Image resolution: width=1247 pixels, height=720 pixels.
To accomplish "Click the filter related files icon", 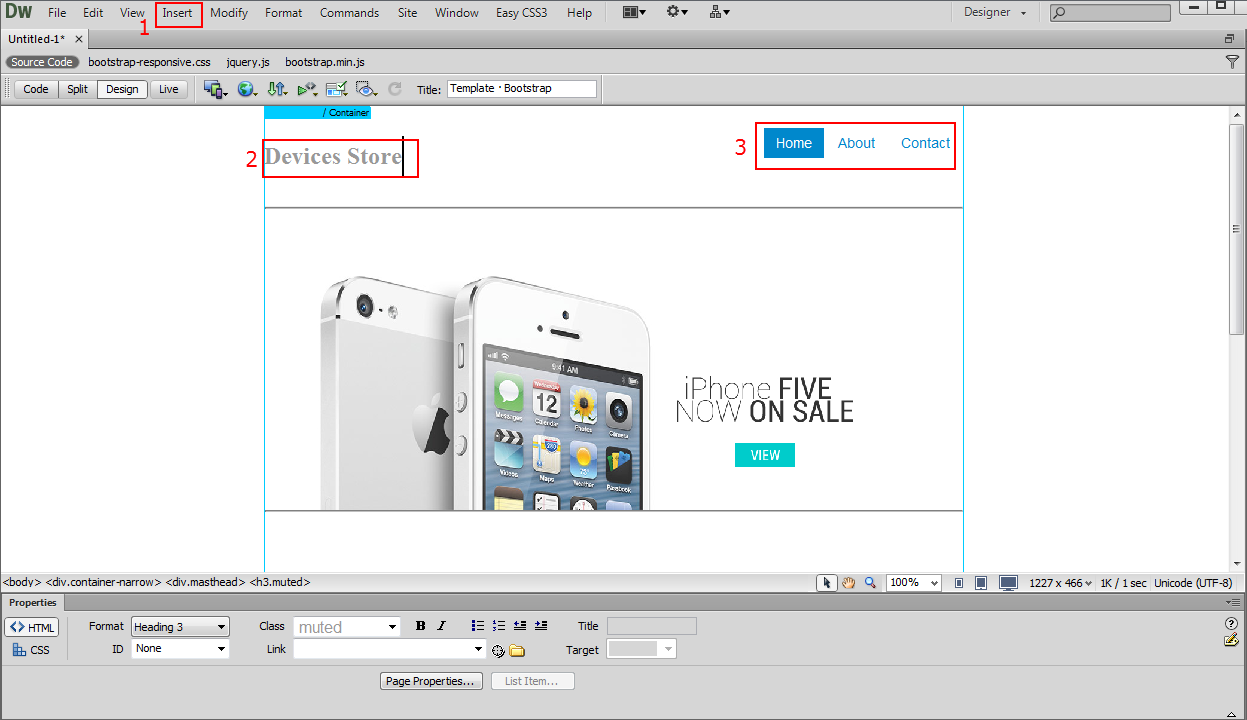I will tap(1232, 62).
